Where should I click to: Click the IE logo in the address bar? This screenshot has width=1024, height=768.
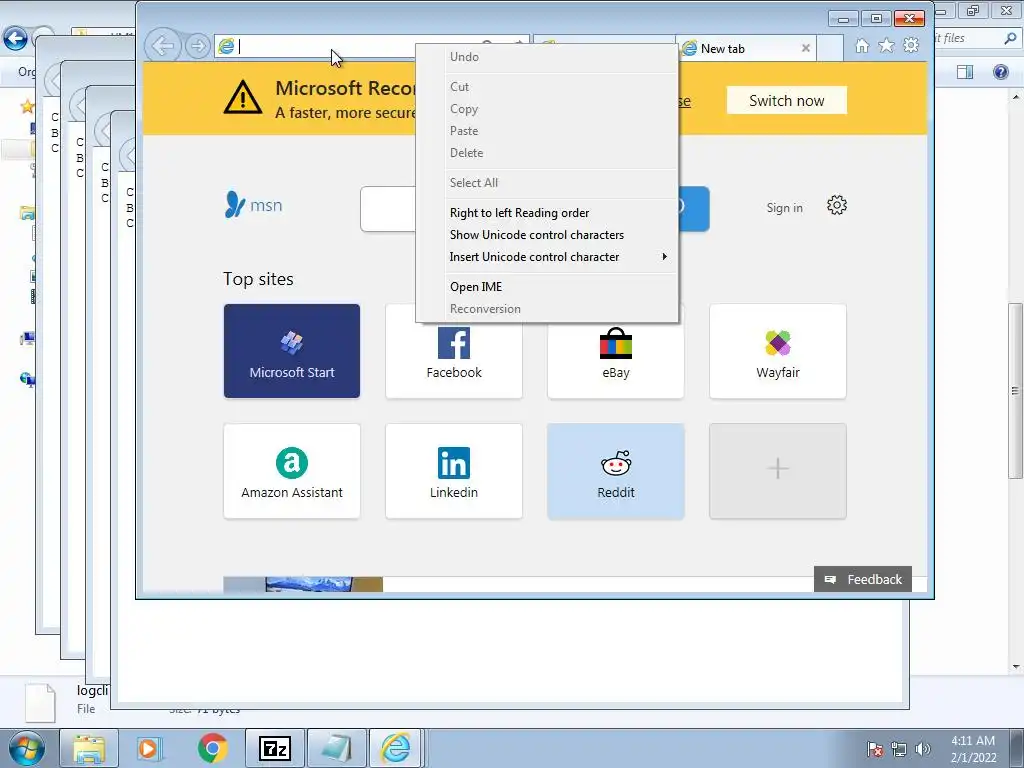(226, 46)
